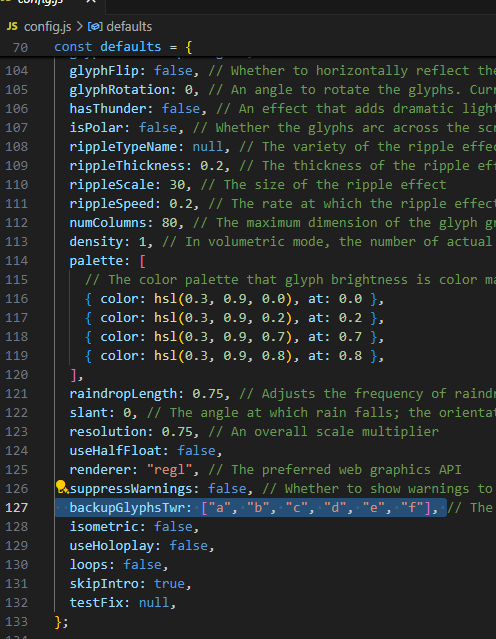This screenshot has width=496, height=639.
Task: Click the closing brace on line 133
Action: click(58, 622)
